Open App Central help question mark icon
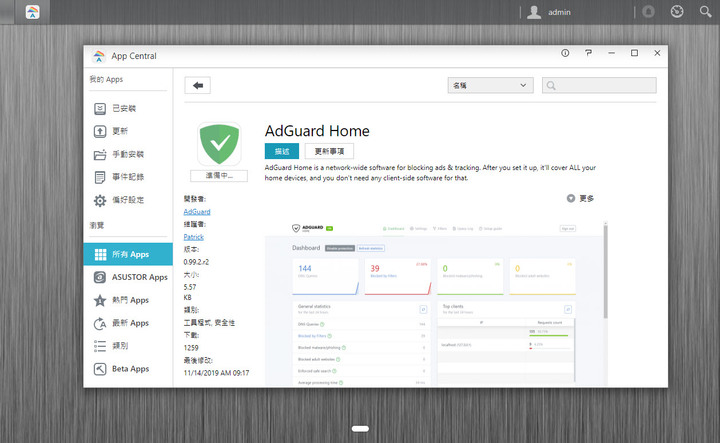This screenshot has height=443, width=720. [588, 53]
